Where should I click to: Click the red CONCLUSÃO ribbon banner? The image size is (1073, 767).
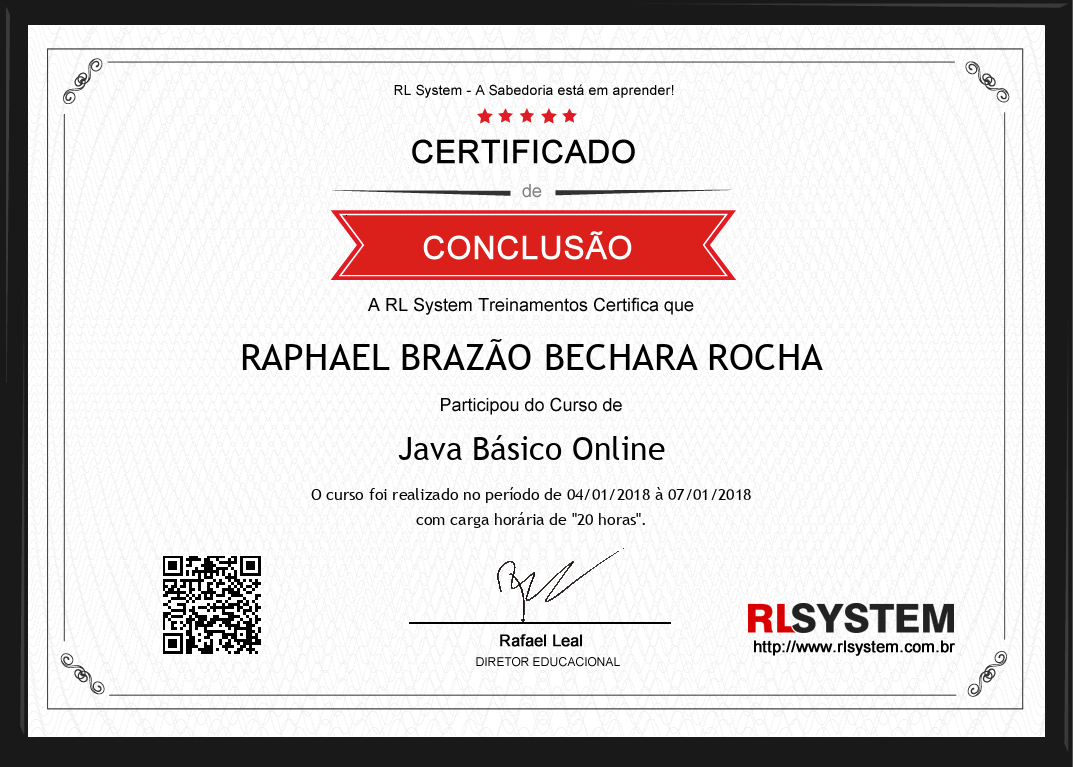point(528,246)
